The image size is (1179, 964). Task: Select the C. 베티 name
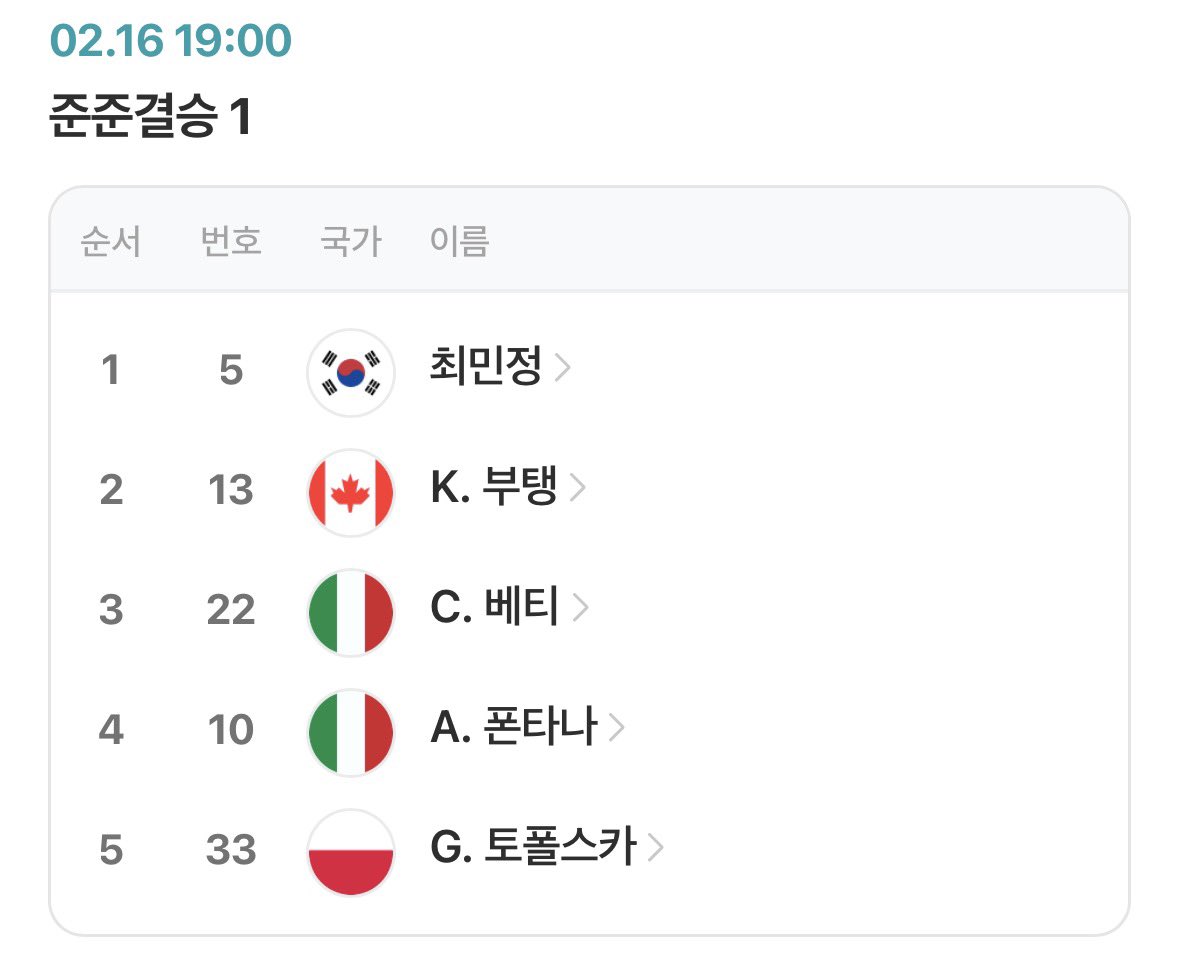[x=495, y=609]
